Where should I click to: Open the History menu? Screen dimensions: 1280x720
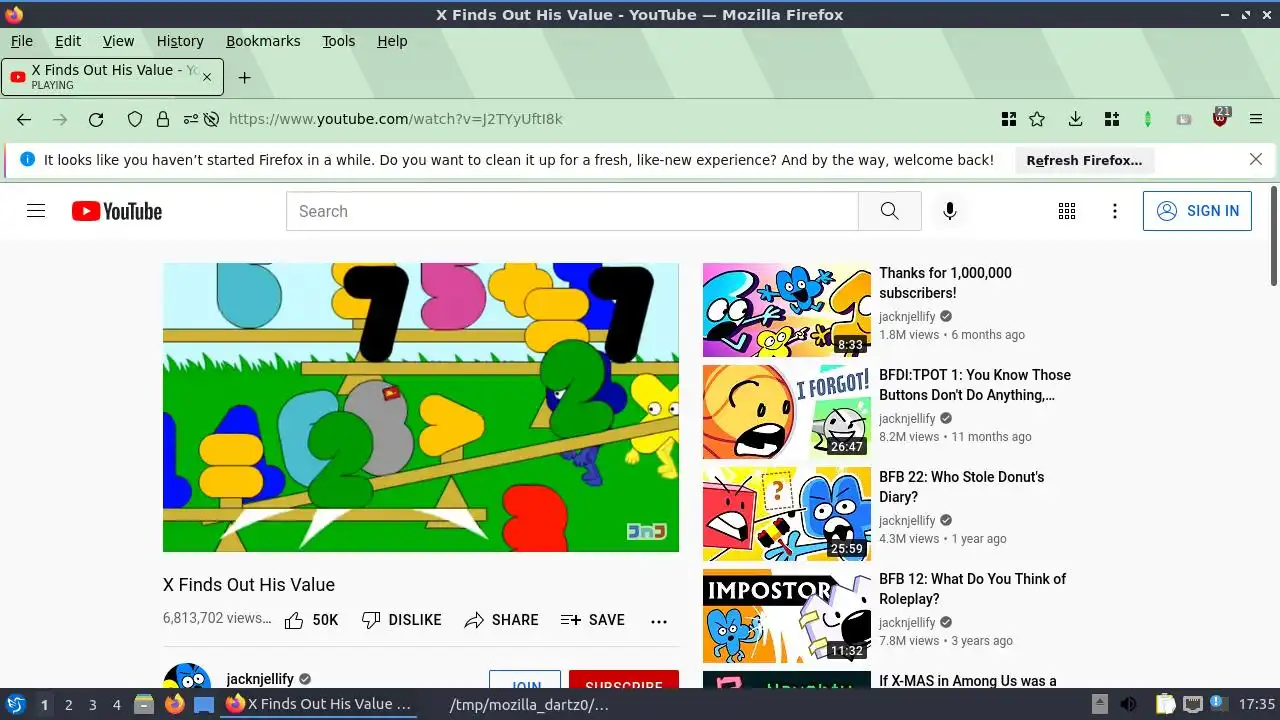(x=180, y=41)
